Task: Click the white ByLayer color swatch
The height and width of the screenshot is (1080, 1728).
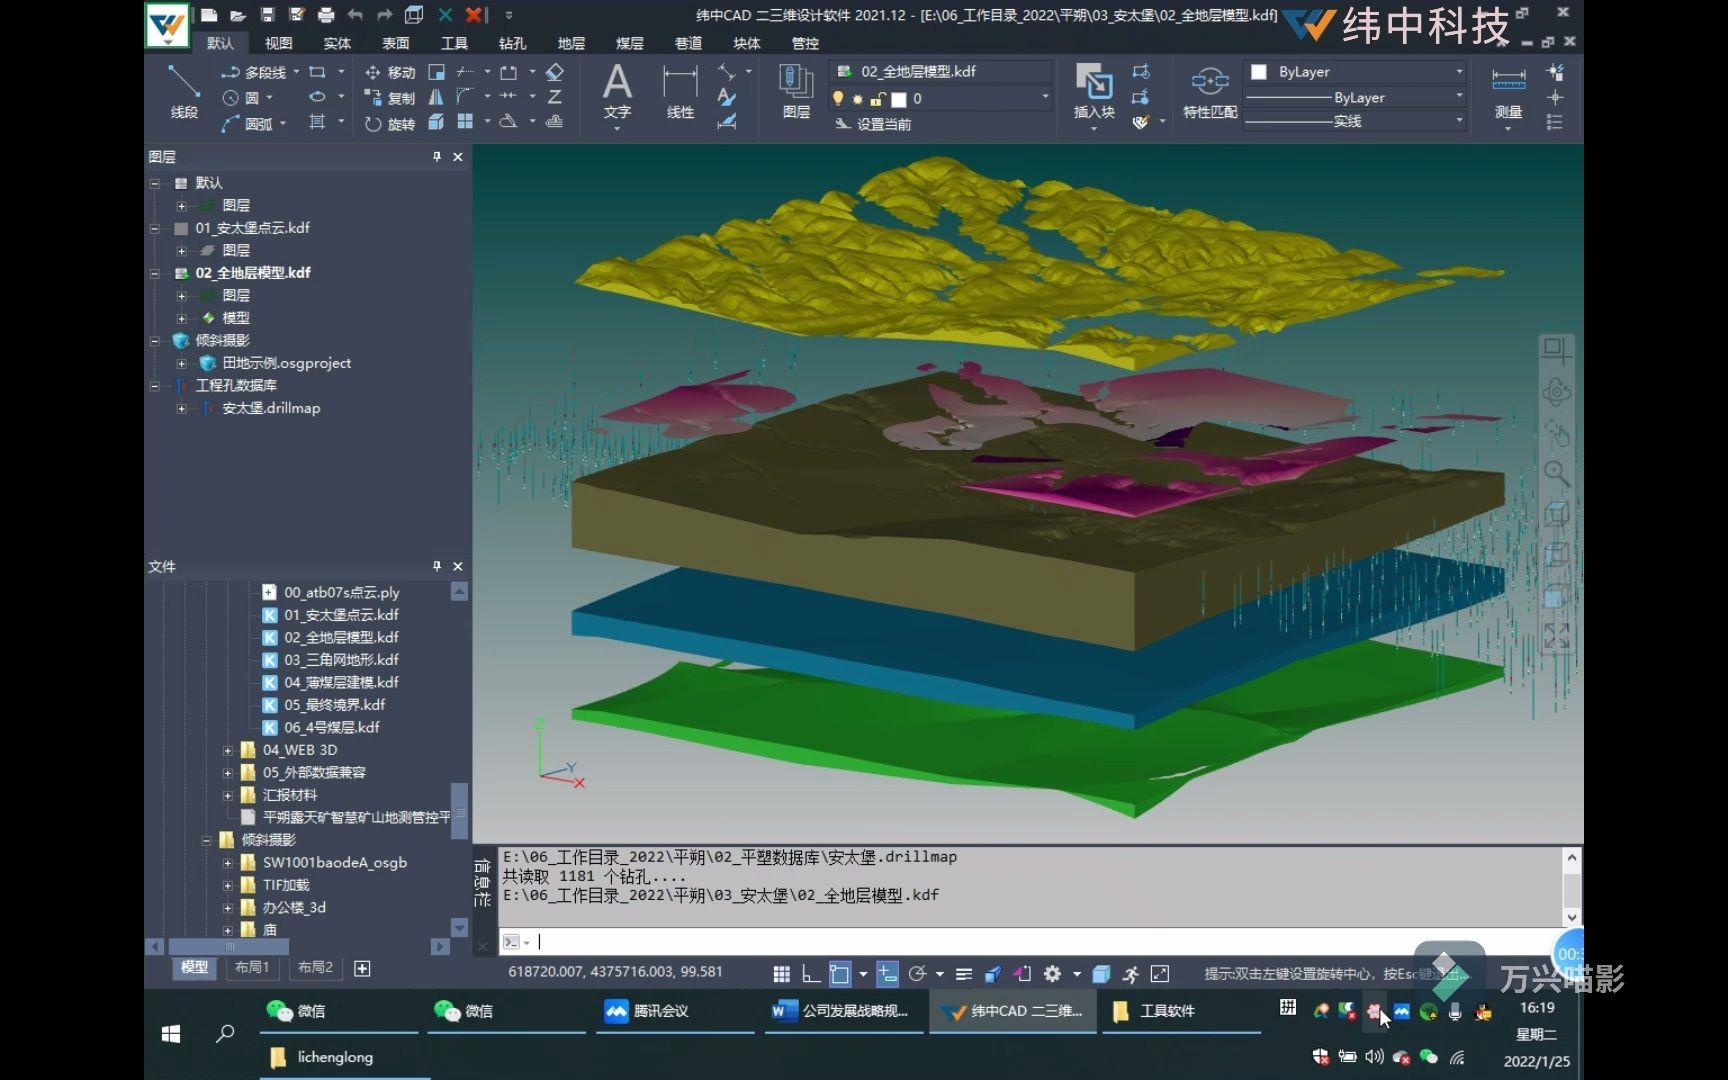Action: 1260,72
